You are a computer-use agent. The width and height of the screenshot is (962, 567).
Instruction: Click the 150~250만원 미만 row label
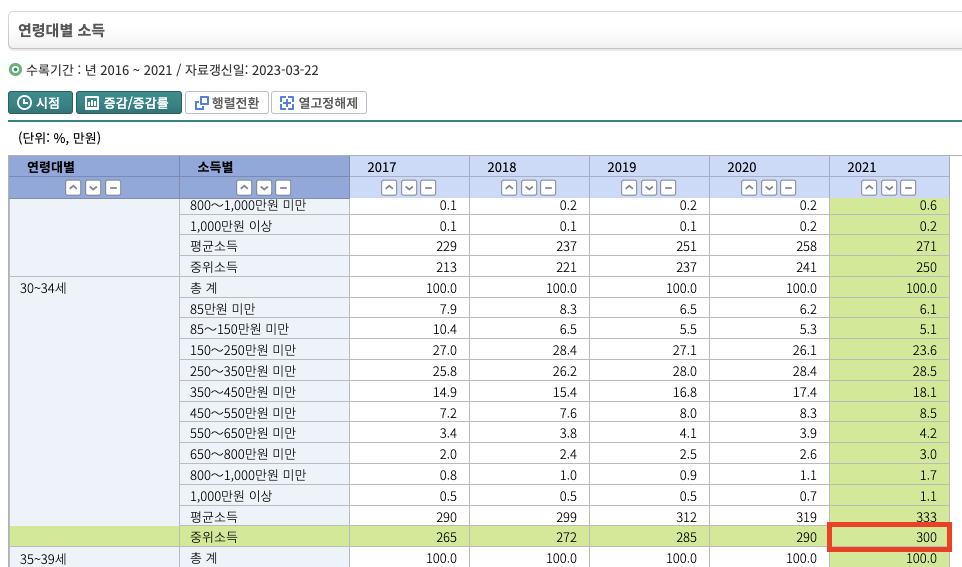[264, 350]
